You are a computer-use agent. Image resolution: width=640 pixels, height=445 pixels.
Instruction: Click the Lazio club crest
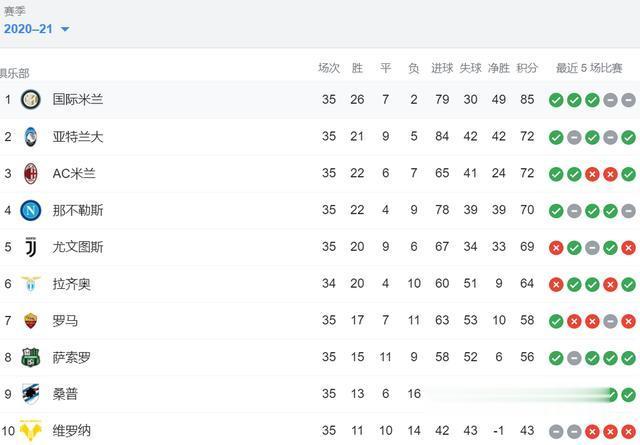pyautogui.click(x=31, y=284)
